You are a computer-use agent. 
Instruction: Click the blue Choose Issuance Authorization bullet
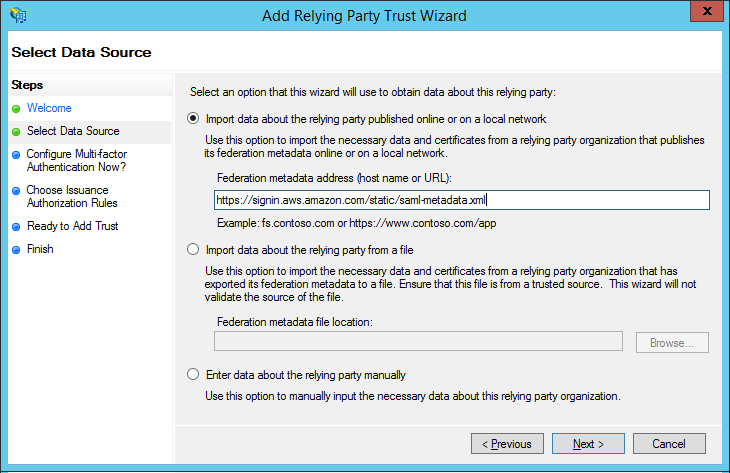click(16, 190)
